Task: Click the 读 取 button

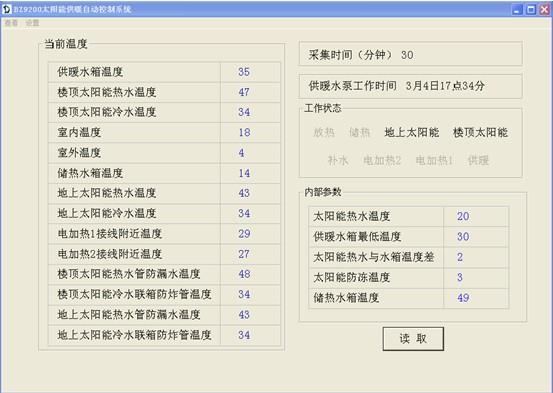Action: (413, 339)
